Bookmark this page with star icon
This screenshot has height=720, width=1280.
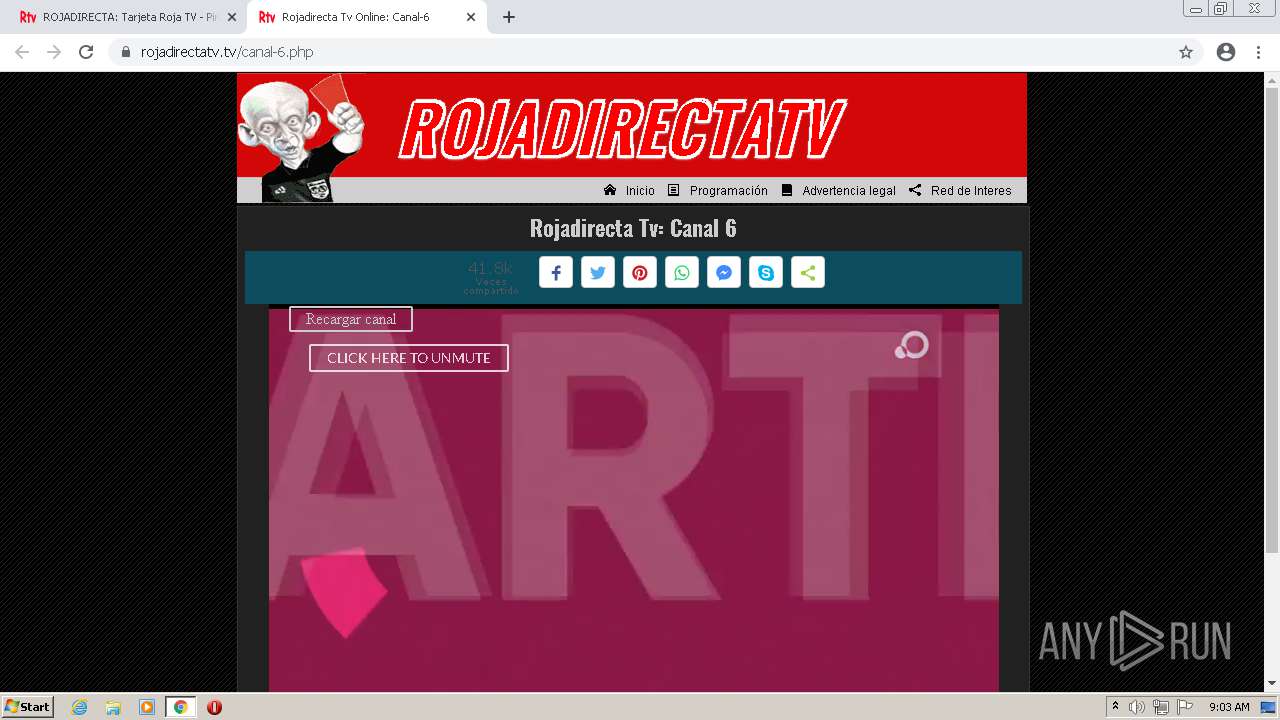1186,52
